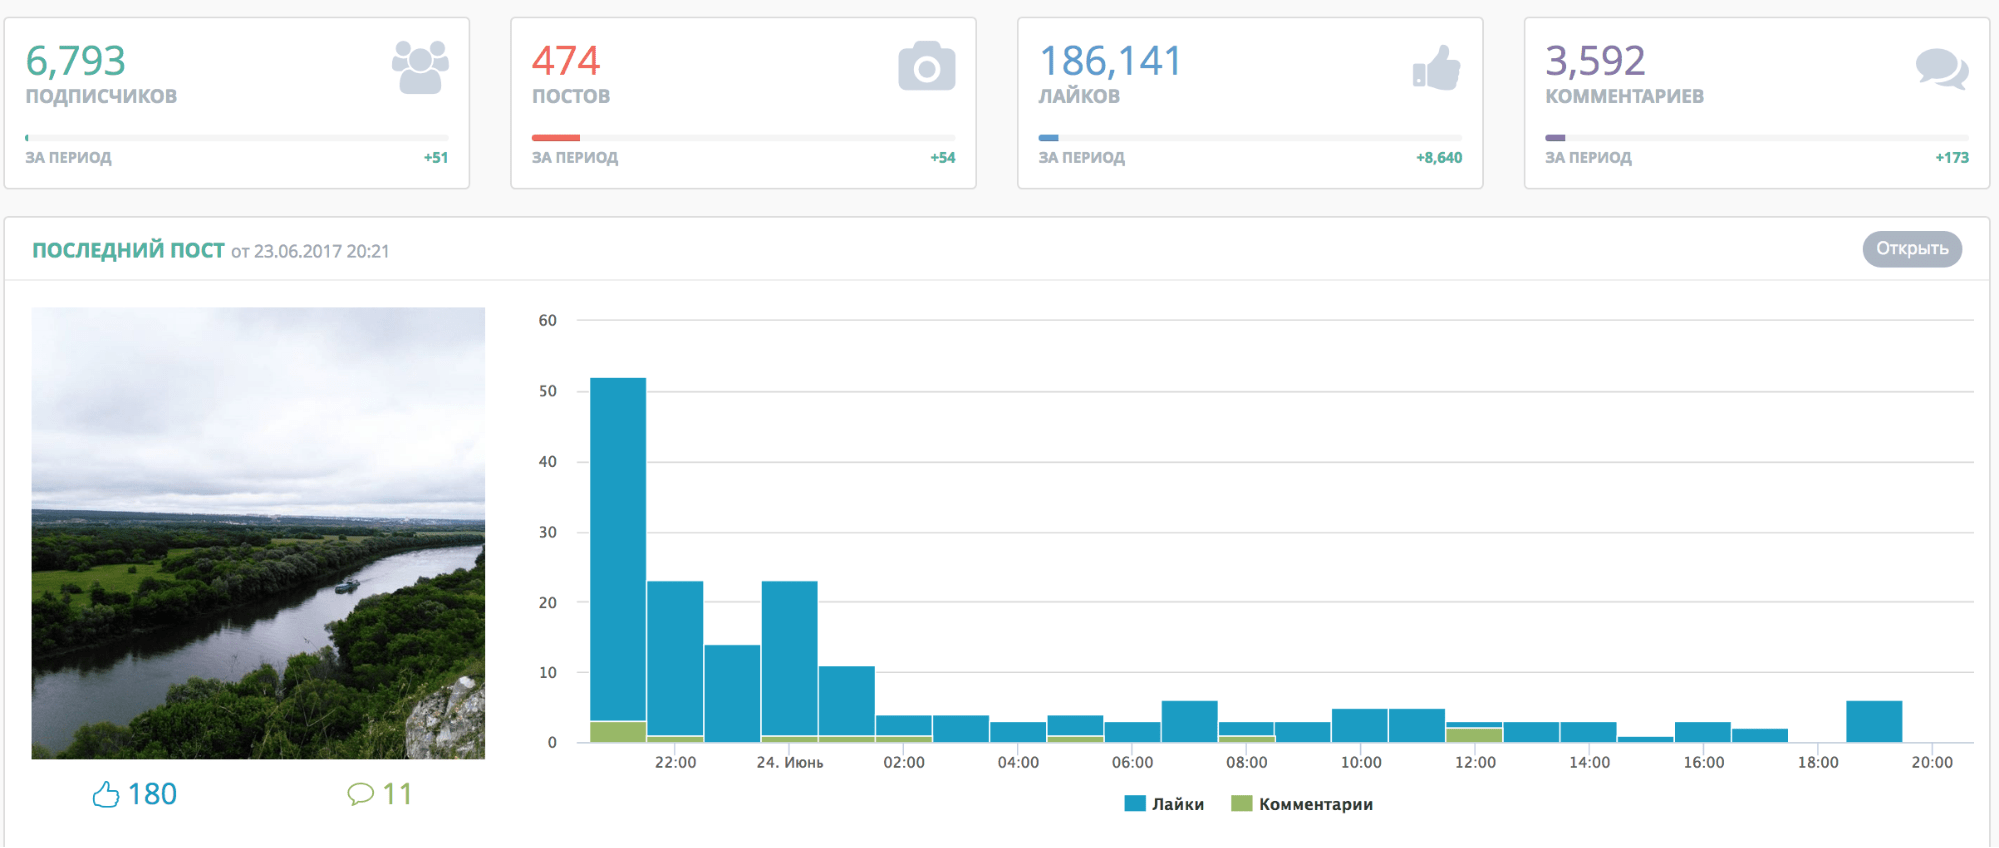Click the ПОСЛЕДНИЙ ПОСТ heading

[x=128, y=250]
